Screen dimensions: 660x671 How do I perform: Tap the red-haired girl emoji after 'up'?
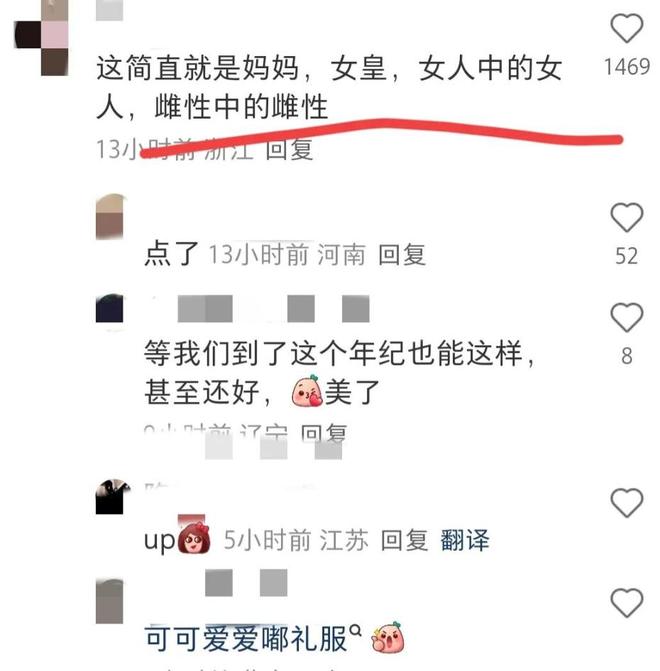(x=194, y=538)
